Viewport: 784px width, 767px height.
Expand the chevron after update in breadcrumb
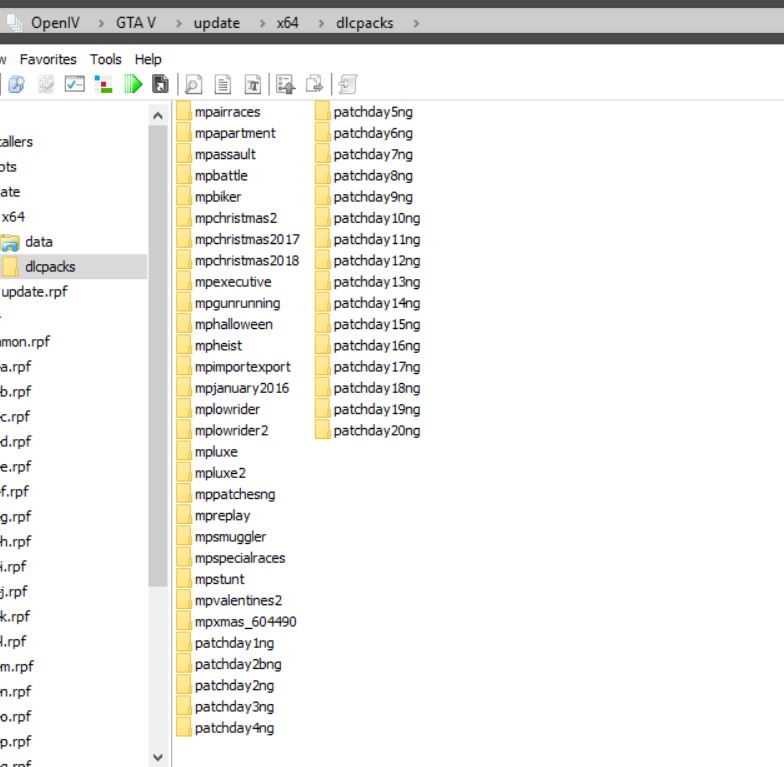click(262, 23)
